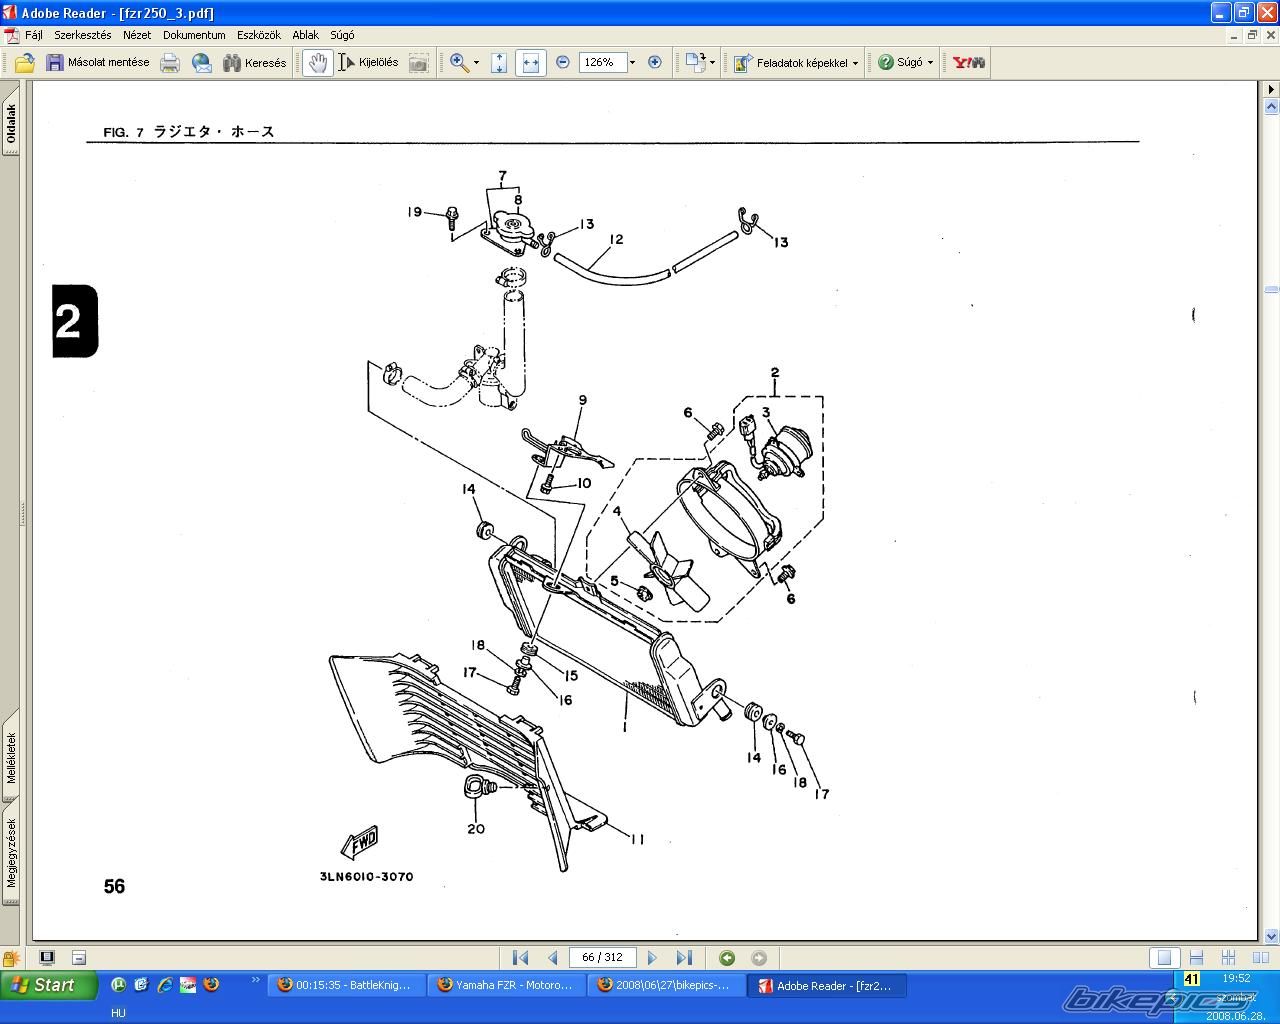Click uTorrent quick launch icon

pyautogui.click(x=119, y=985)
